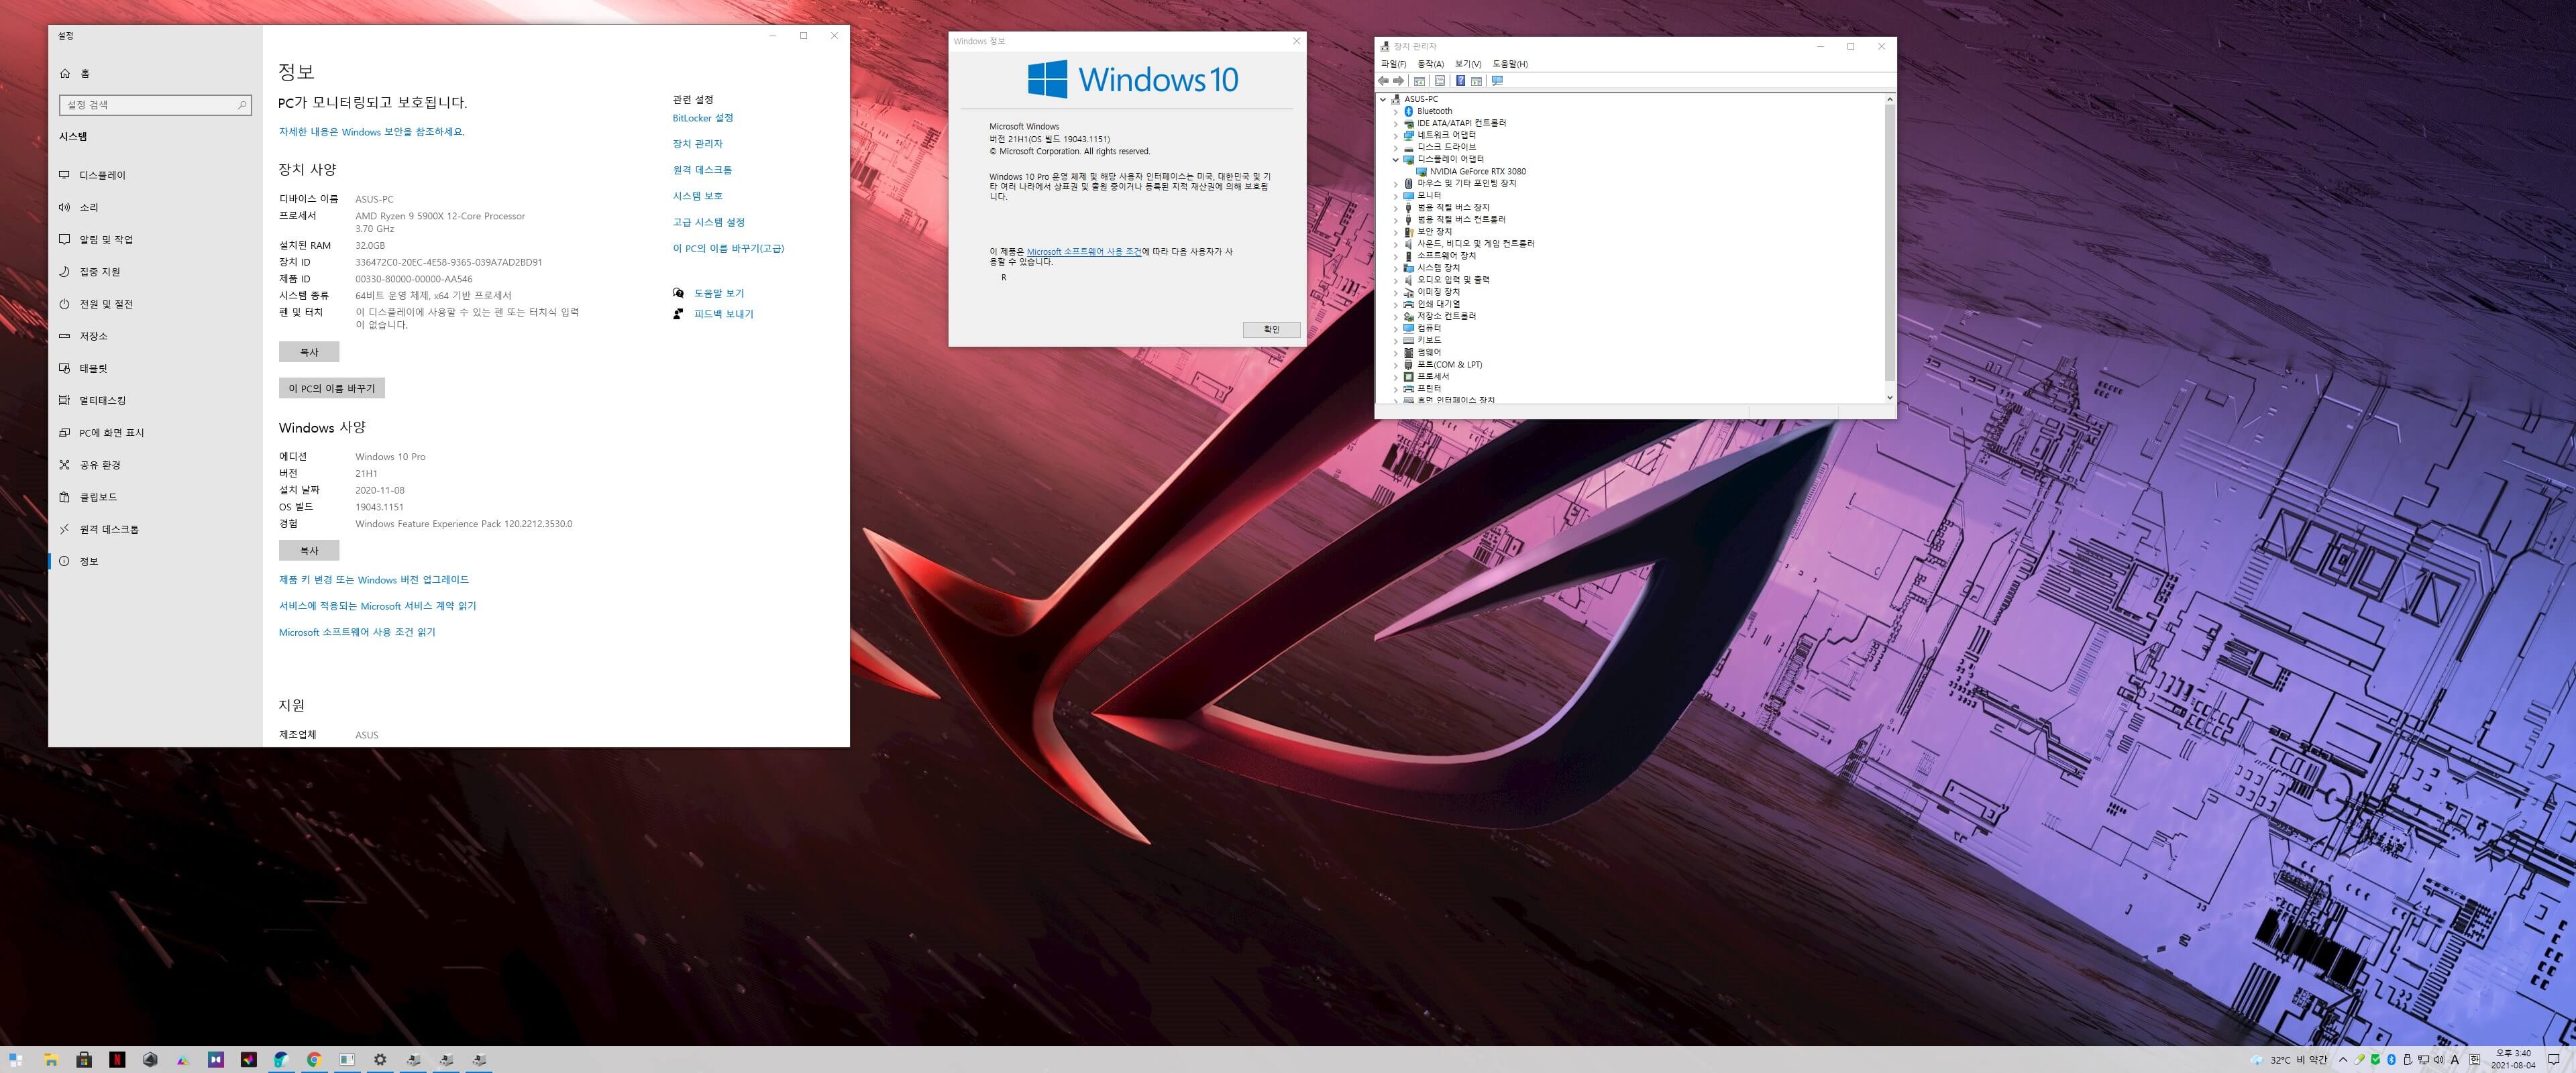Open the BitLocker 설정 link
Viewport: 2576px width, 1073px height.
[x=703, y=118]
